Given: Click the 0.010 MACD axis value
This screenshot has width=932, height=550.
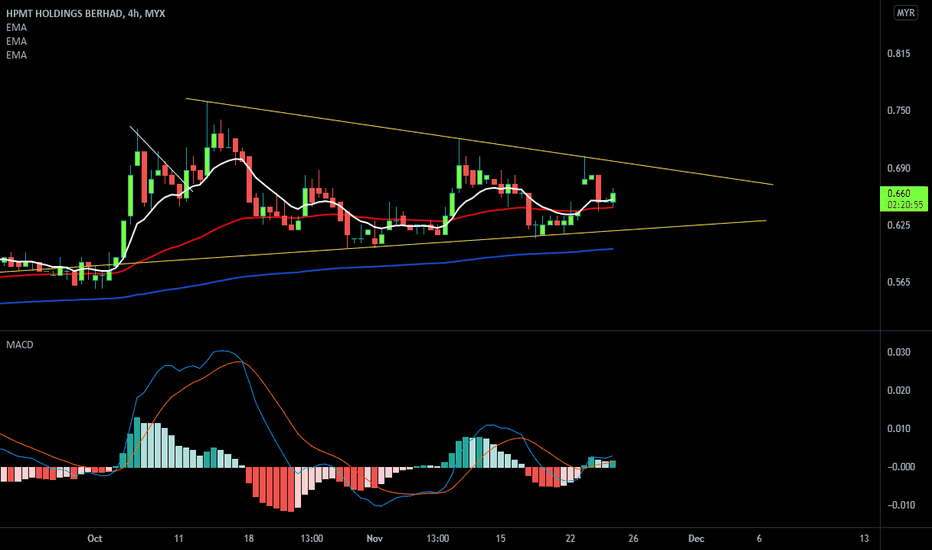Looking at the screenshot, I should (x=899, y=429).
